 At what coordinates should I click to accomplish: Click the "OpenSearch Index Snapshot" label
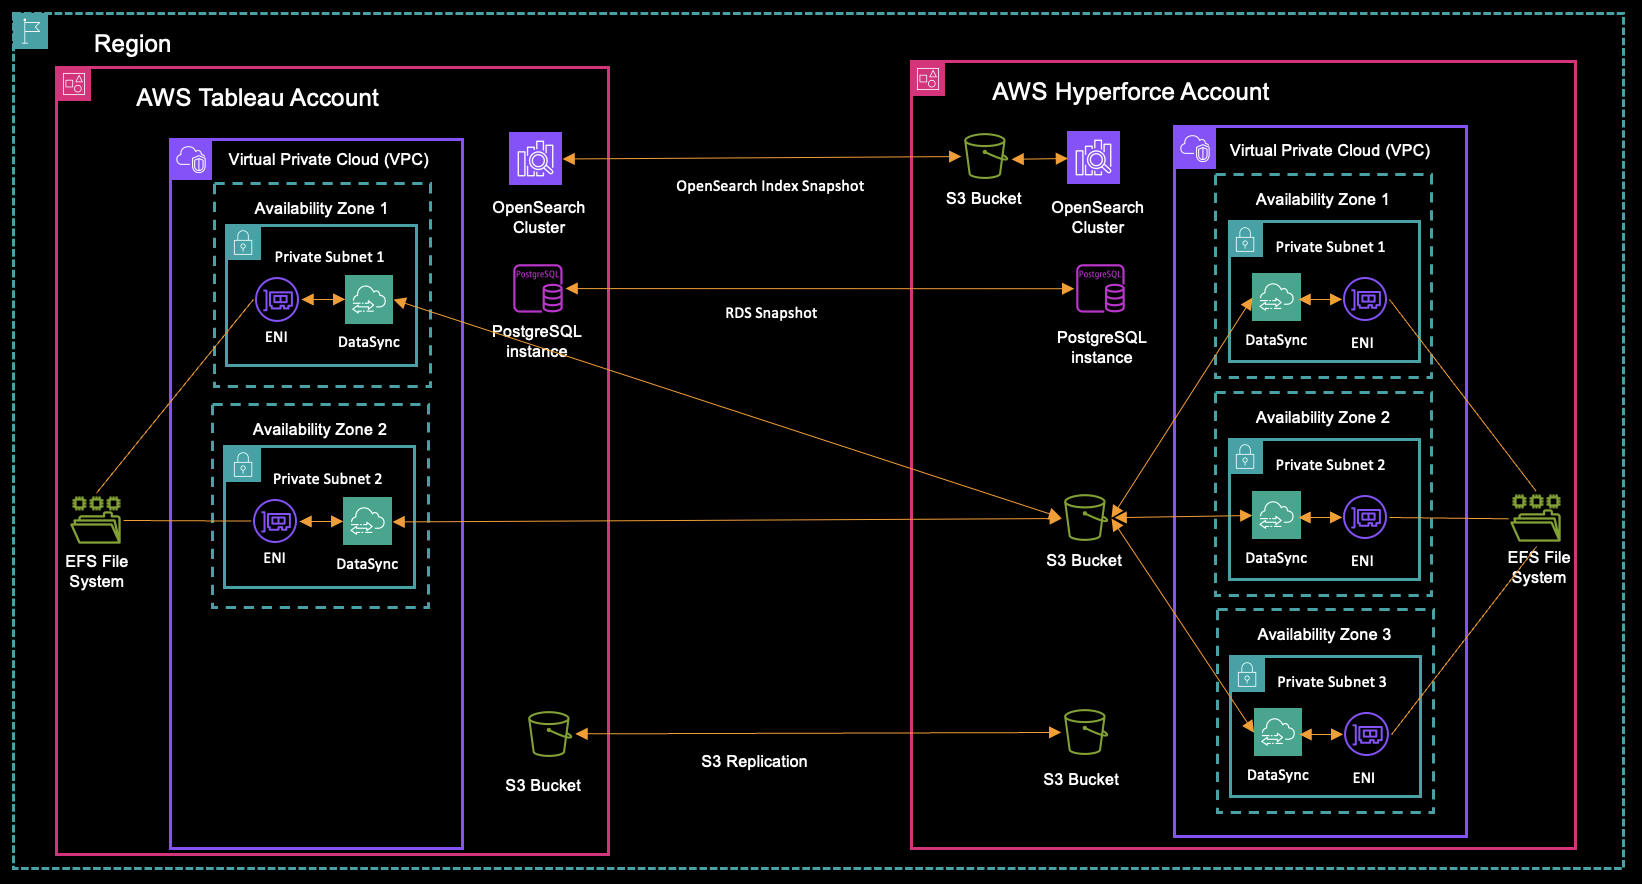coord(770,186)
